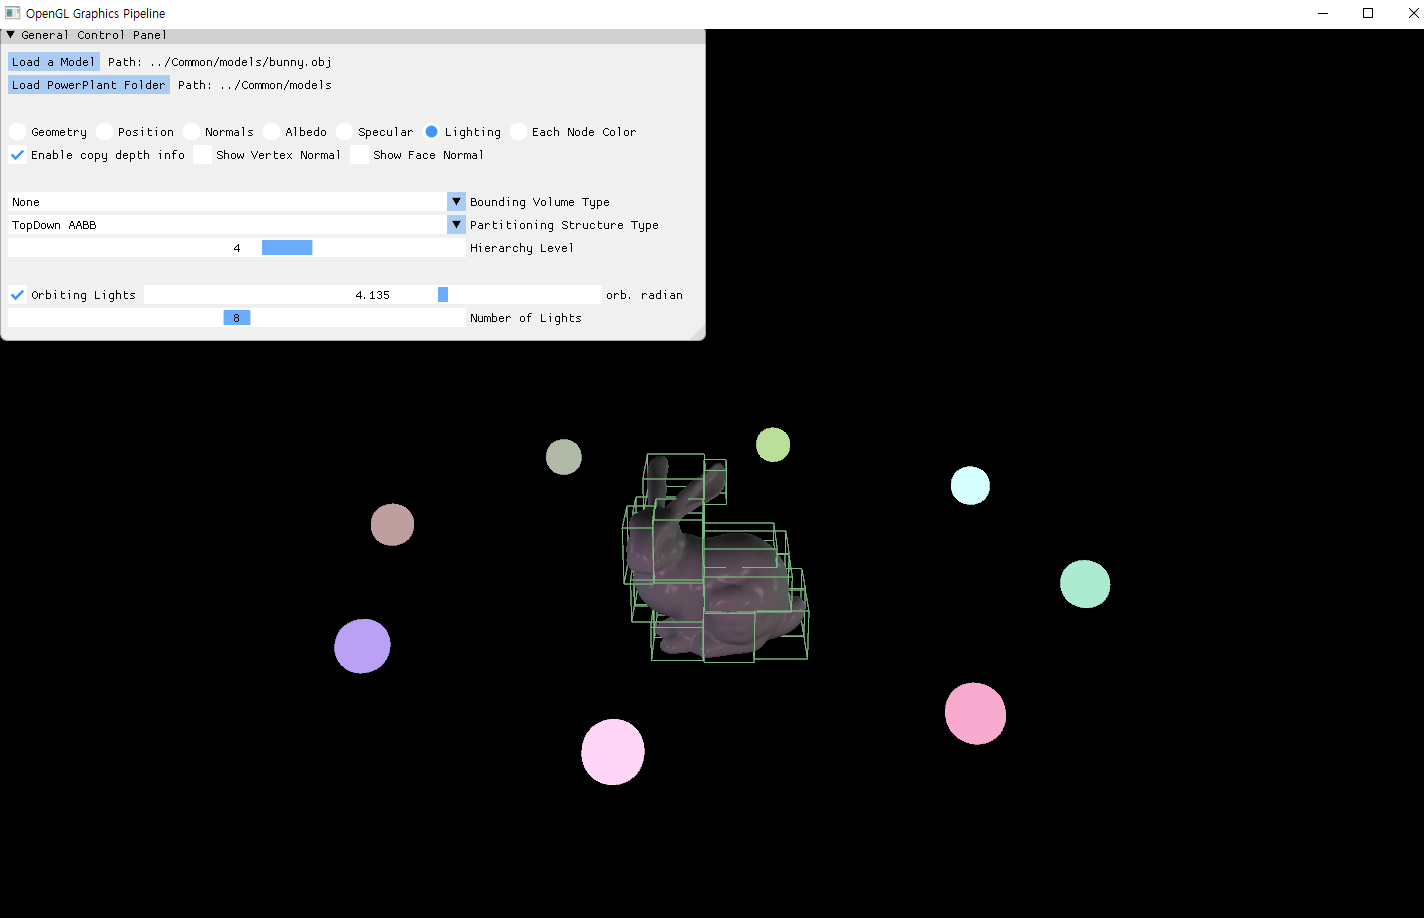Select the Position render mode
Screen dimensions: 1424x918
[103, 131]
